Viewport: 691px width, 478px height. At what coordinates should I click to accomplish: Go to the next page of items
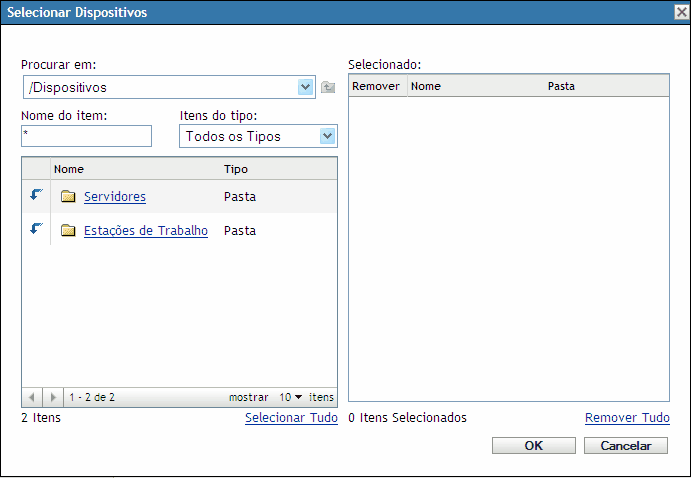tap(54, 397)
